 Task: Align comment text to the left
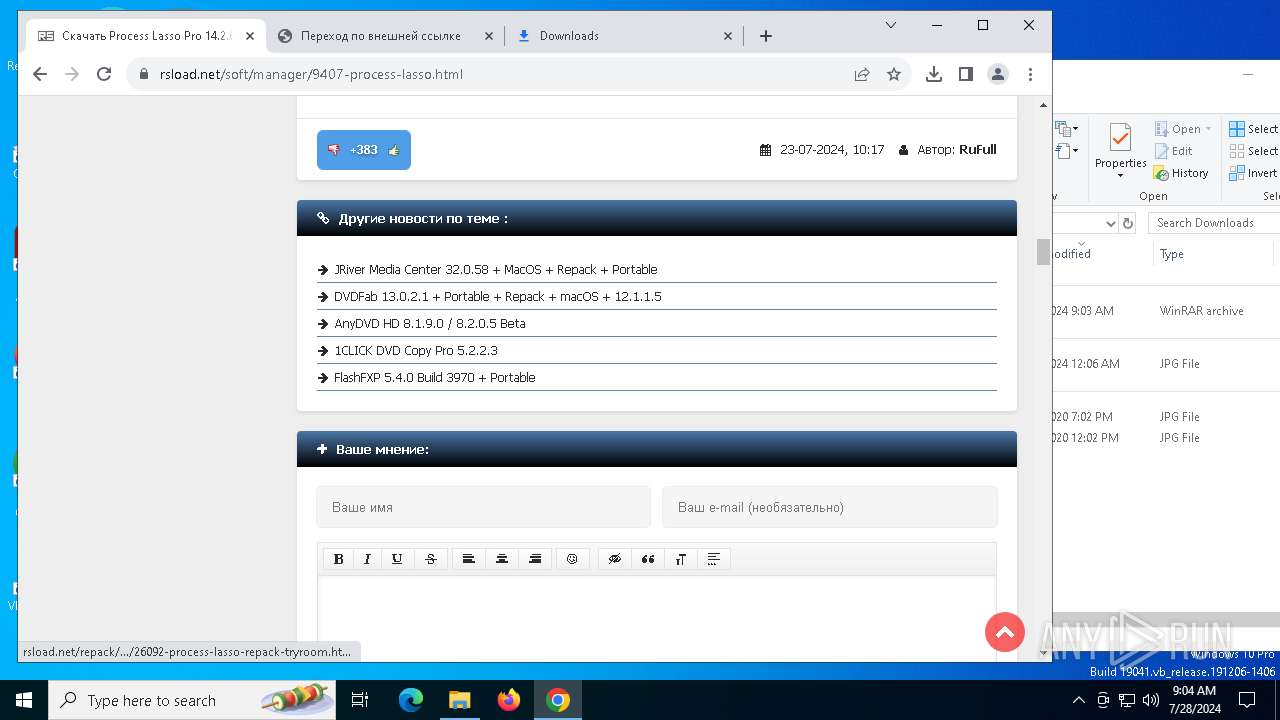(468, 559)
